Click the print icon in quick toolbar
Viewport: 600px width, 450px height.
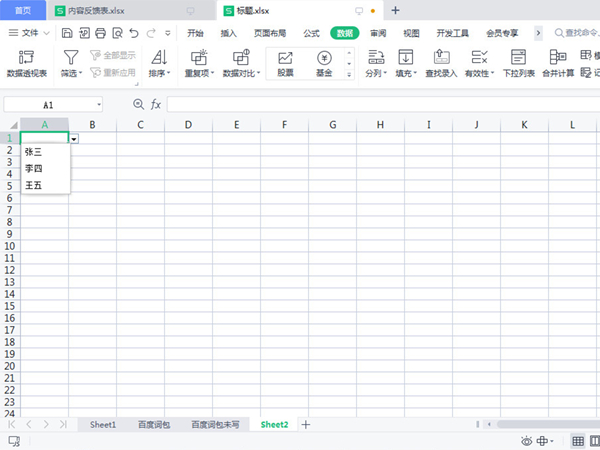(100, 33)
